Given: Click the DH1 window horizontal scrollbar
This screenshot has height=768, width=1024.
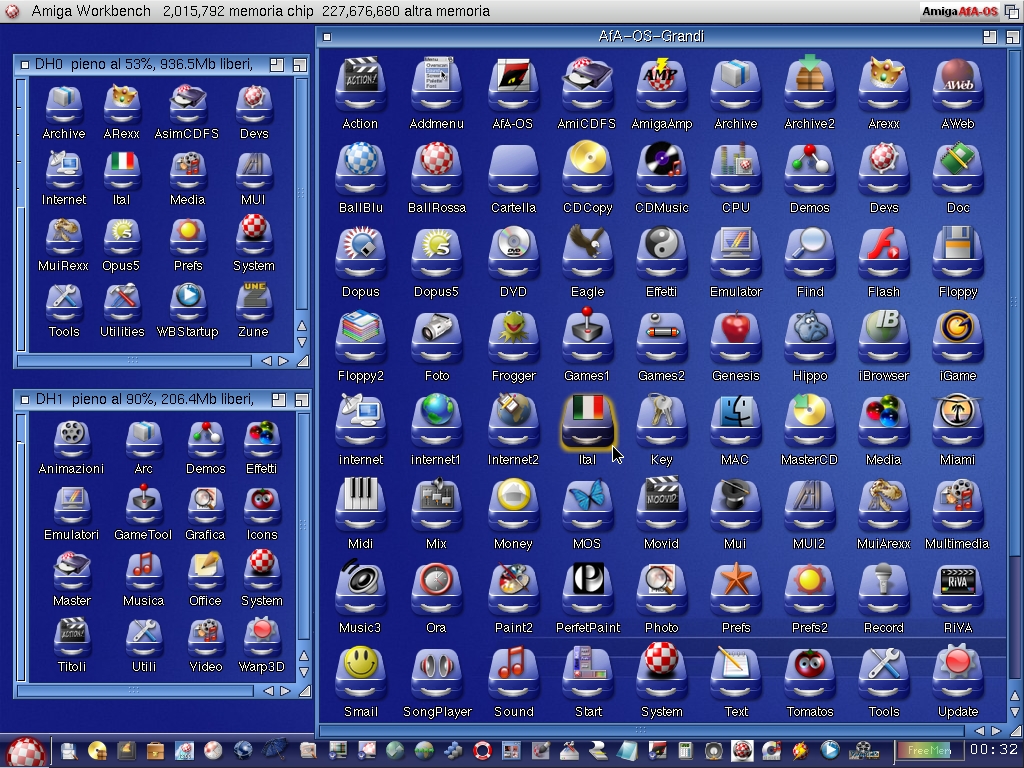Looking at the screenshot, I should 135,691.
